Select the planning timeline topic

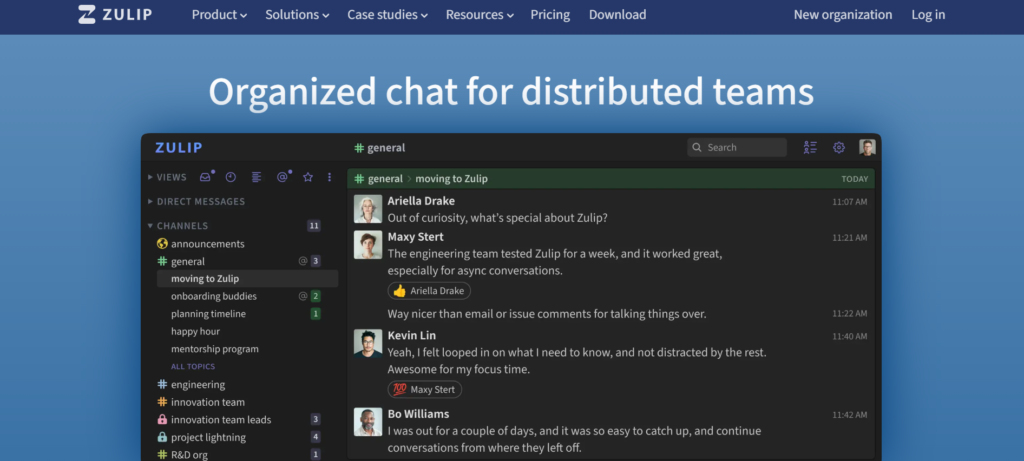pos(208,313)
